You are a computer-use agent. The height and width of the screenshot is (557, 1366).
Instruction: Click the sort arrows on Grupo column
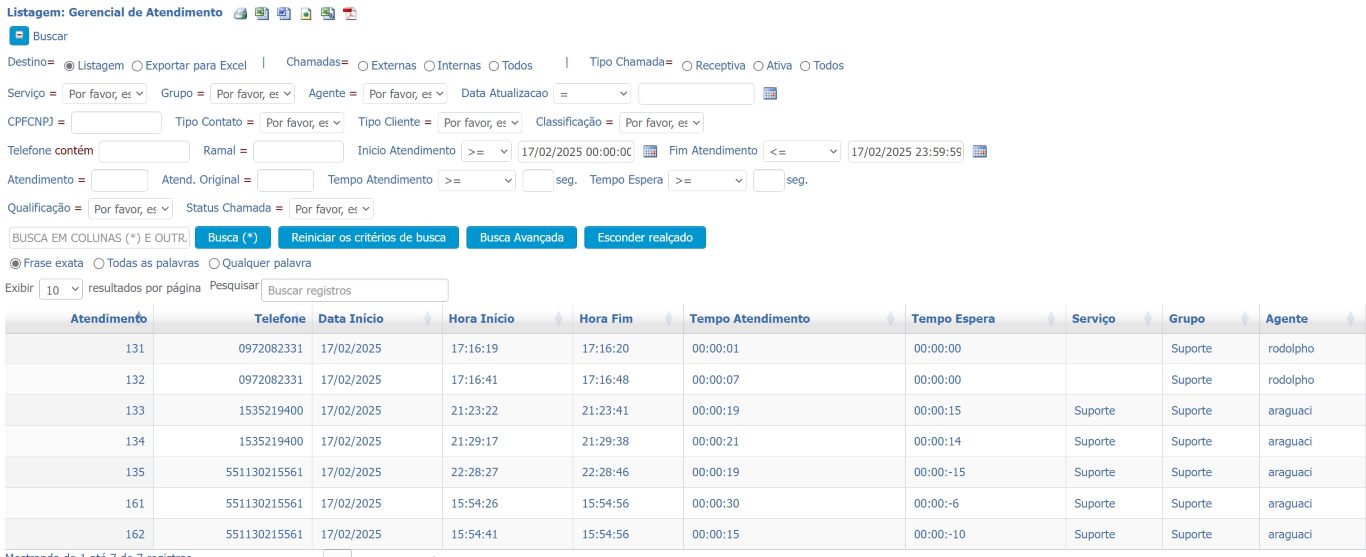pyautogui.click(x=1247, y=319)
